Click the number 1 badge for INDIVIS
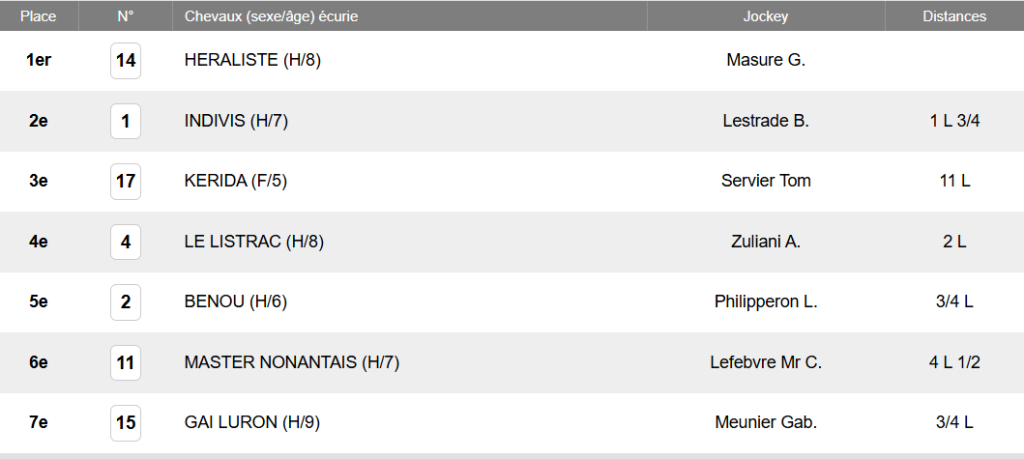Viewport: 1024px width, 459px height. click(x=125, y=121)
